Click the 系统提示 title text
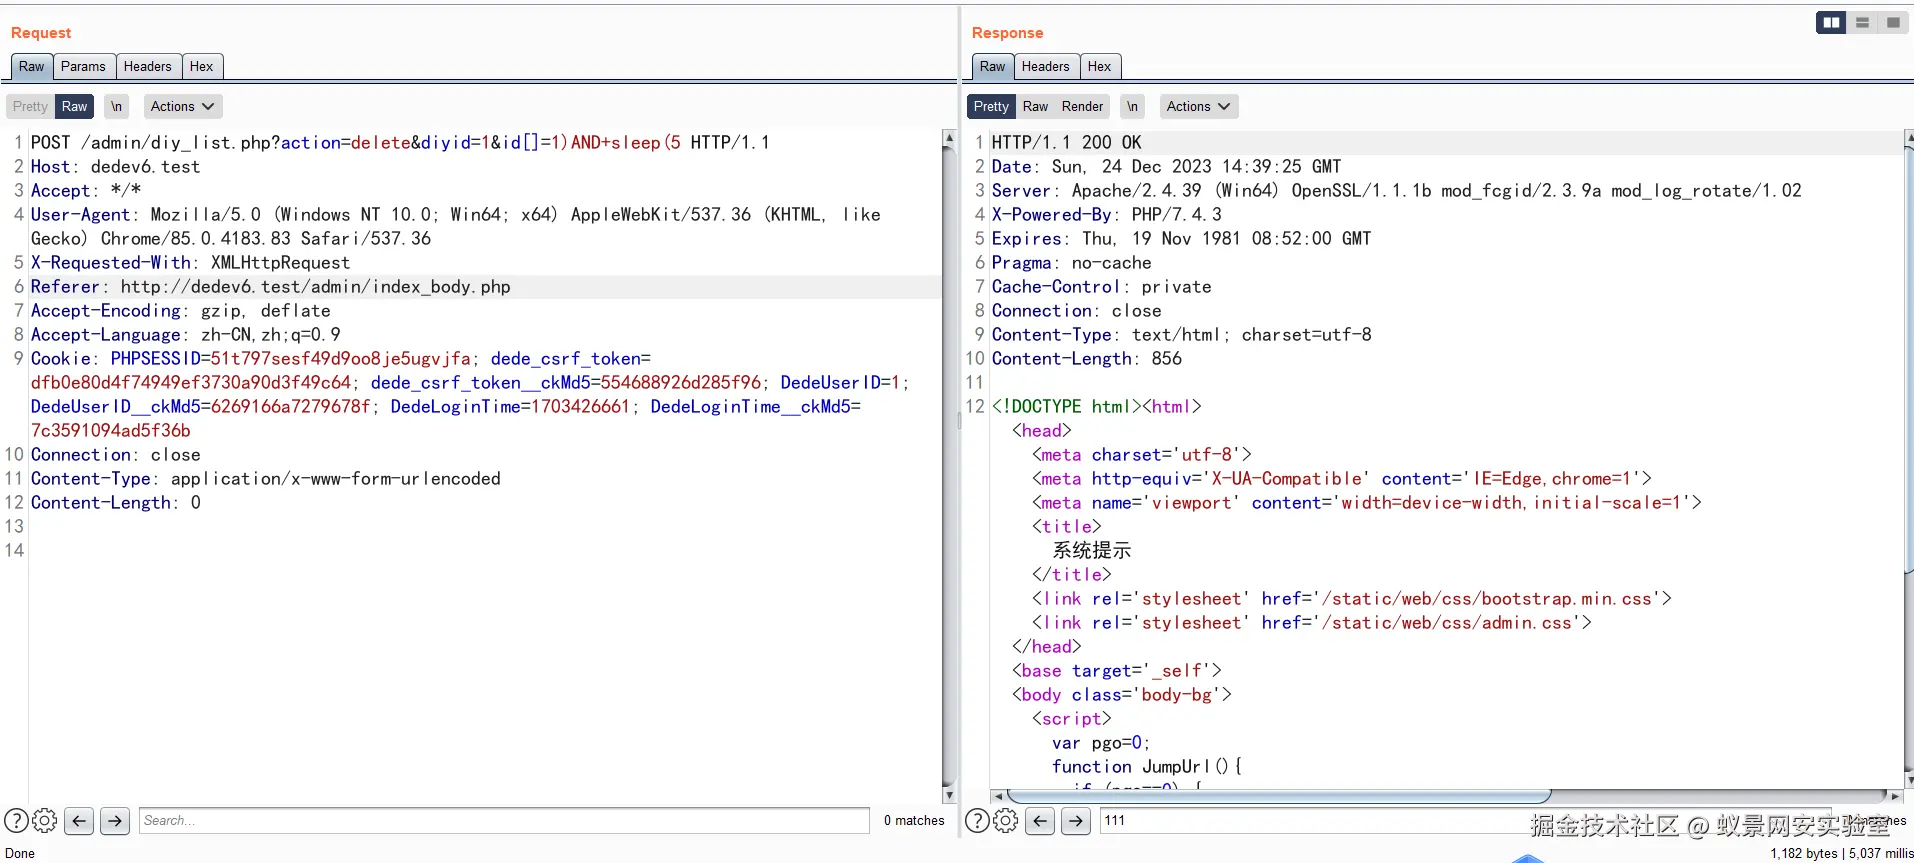Viewport: 1914px width, 863px height. click(x=1091, y=550)
